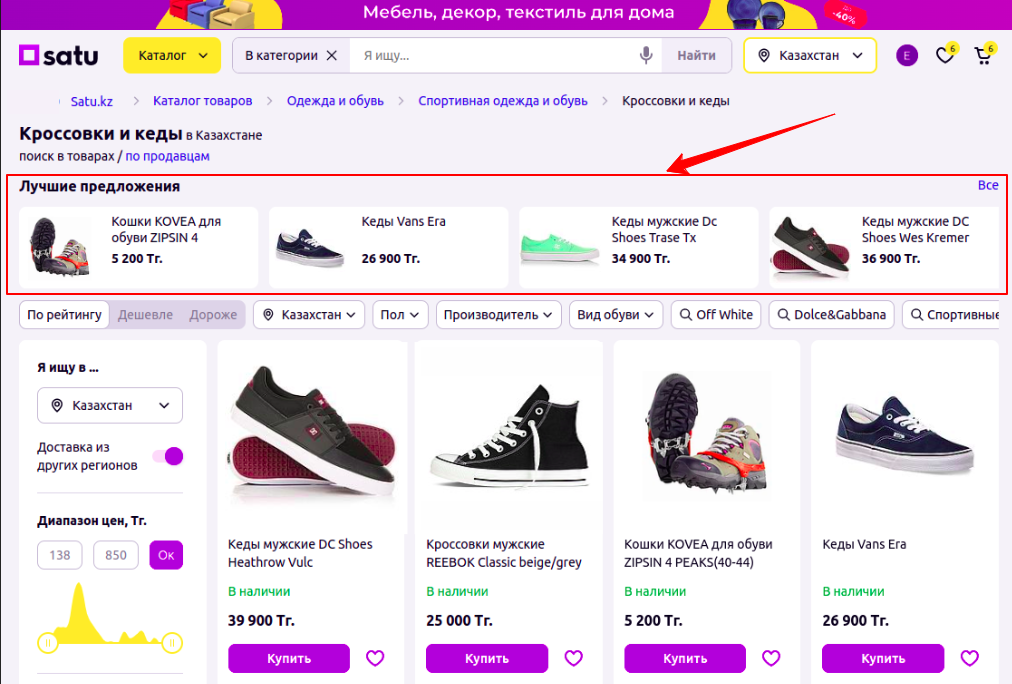
Task: Sort products by 'Дороже'
Action: point(213,315)
